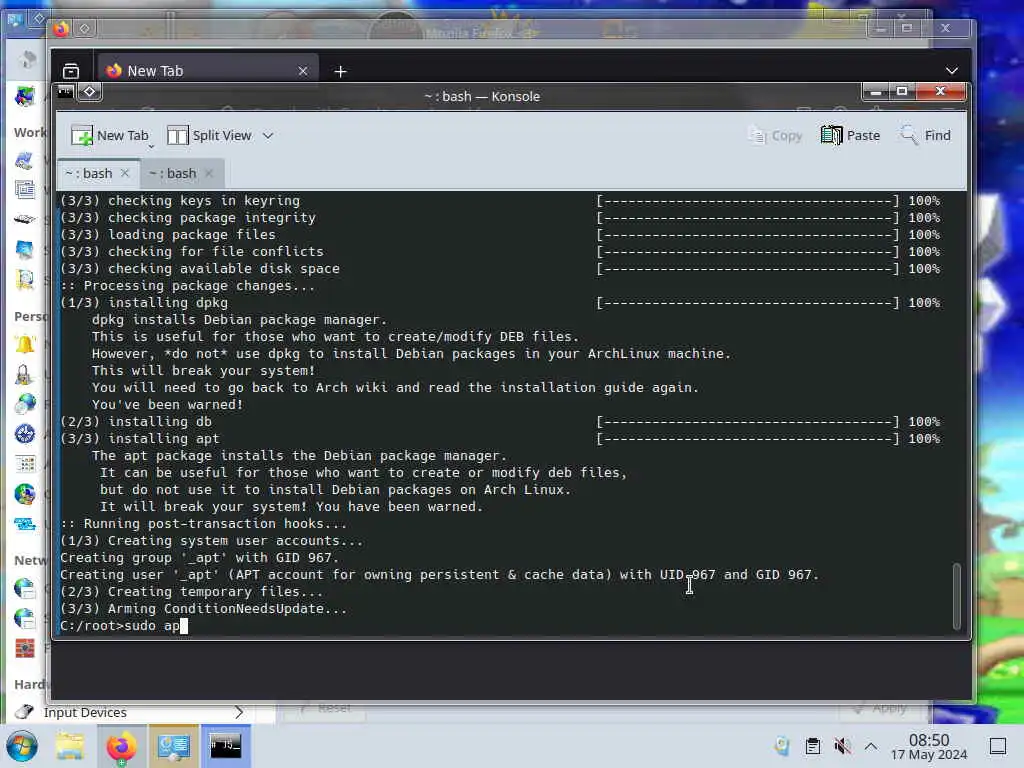
Task: Close the second '~ : bash' tab
Action: pos(209,173)
